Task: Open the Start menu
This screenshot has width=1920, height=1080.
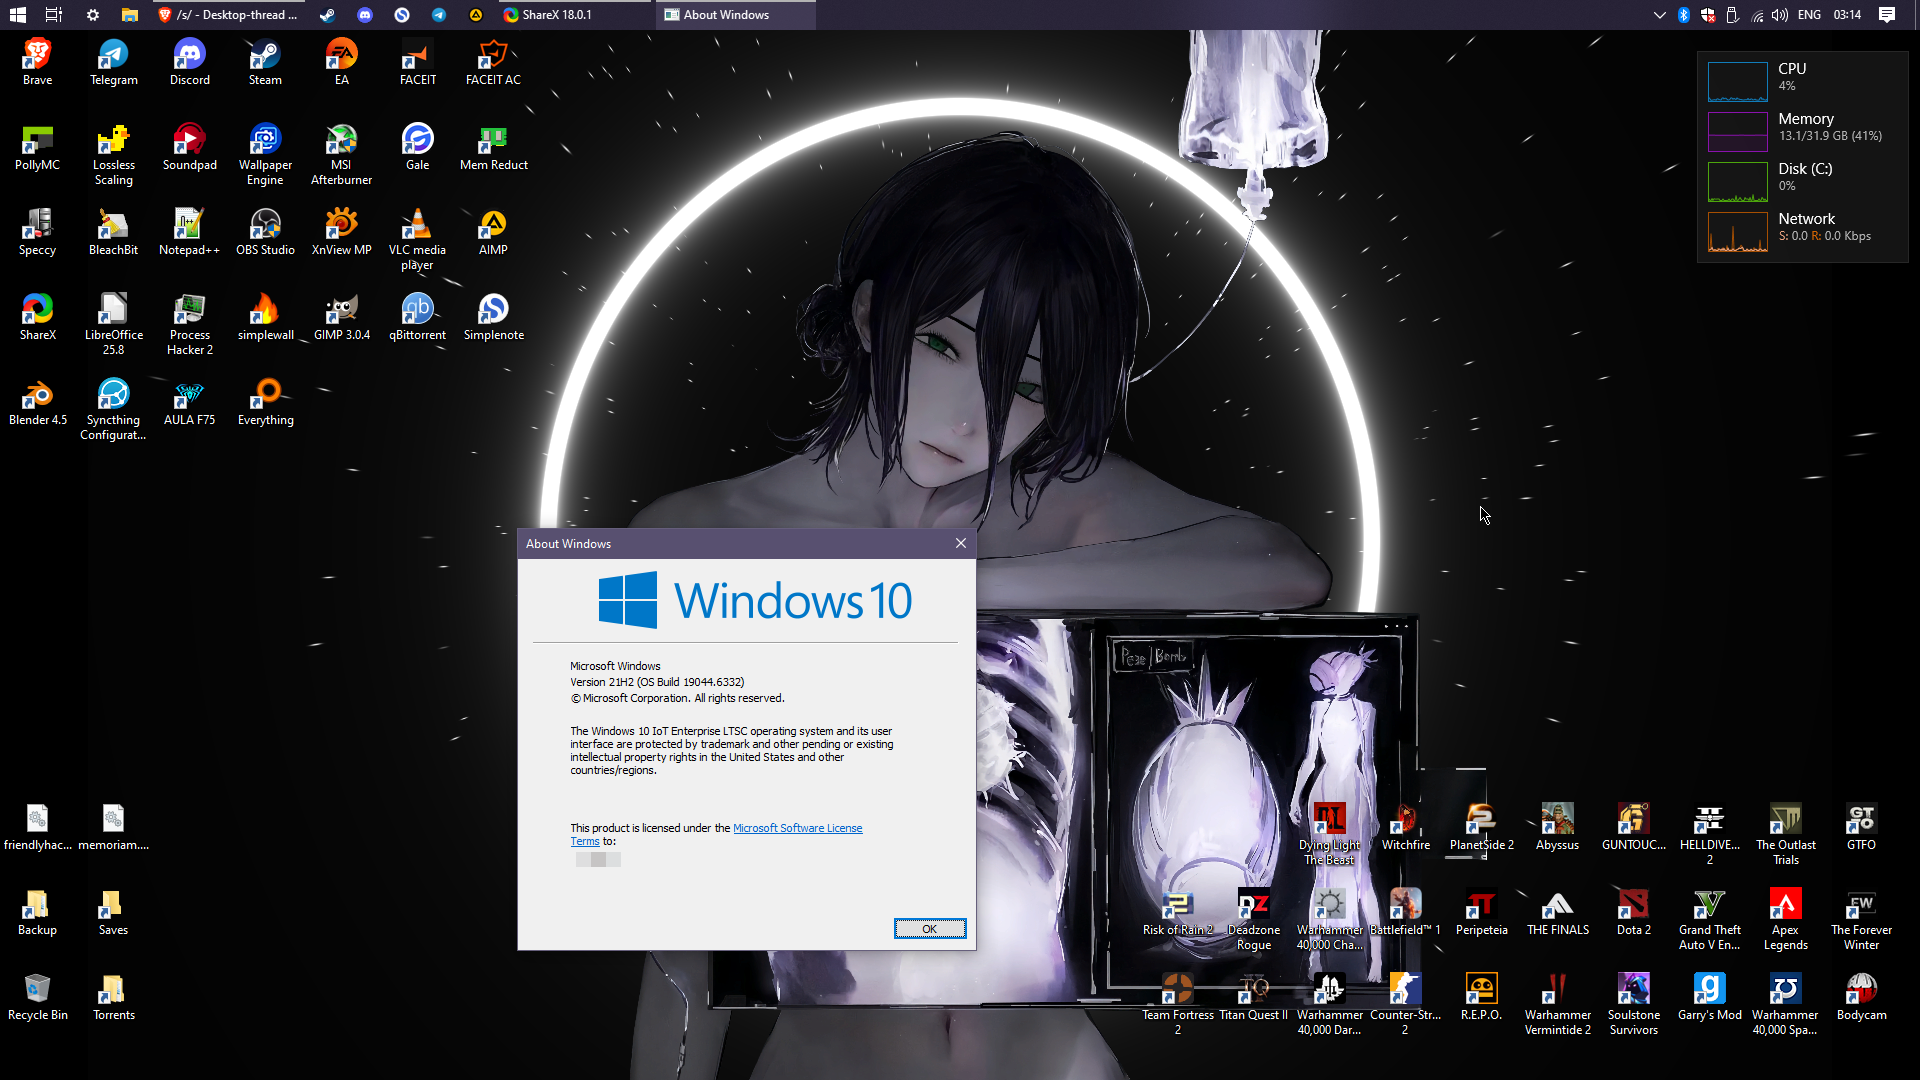Action: click(x=17, y=15)
